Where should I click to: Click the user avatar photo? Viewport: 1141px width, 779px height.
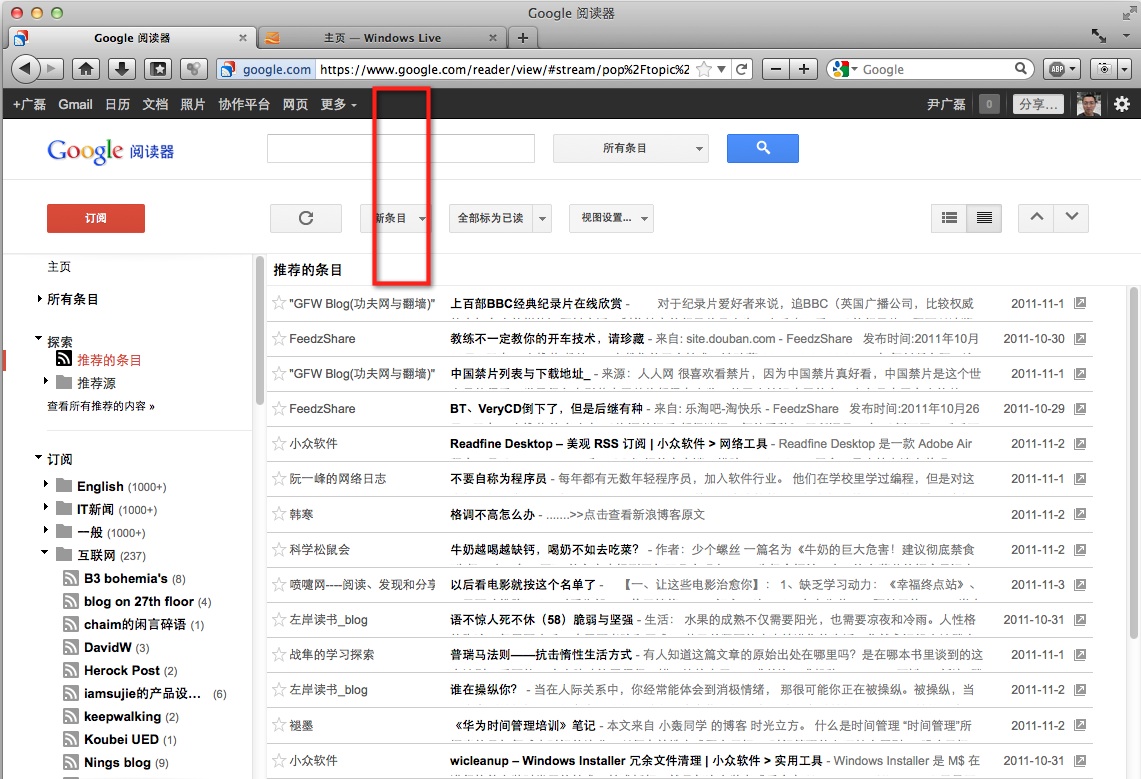[1089, 104]
